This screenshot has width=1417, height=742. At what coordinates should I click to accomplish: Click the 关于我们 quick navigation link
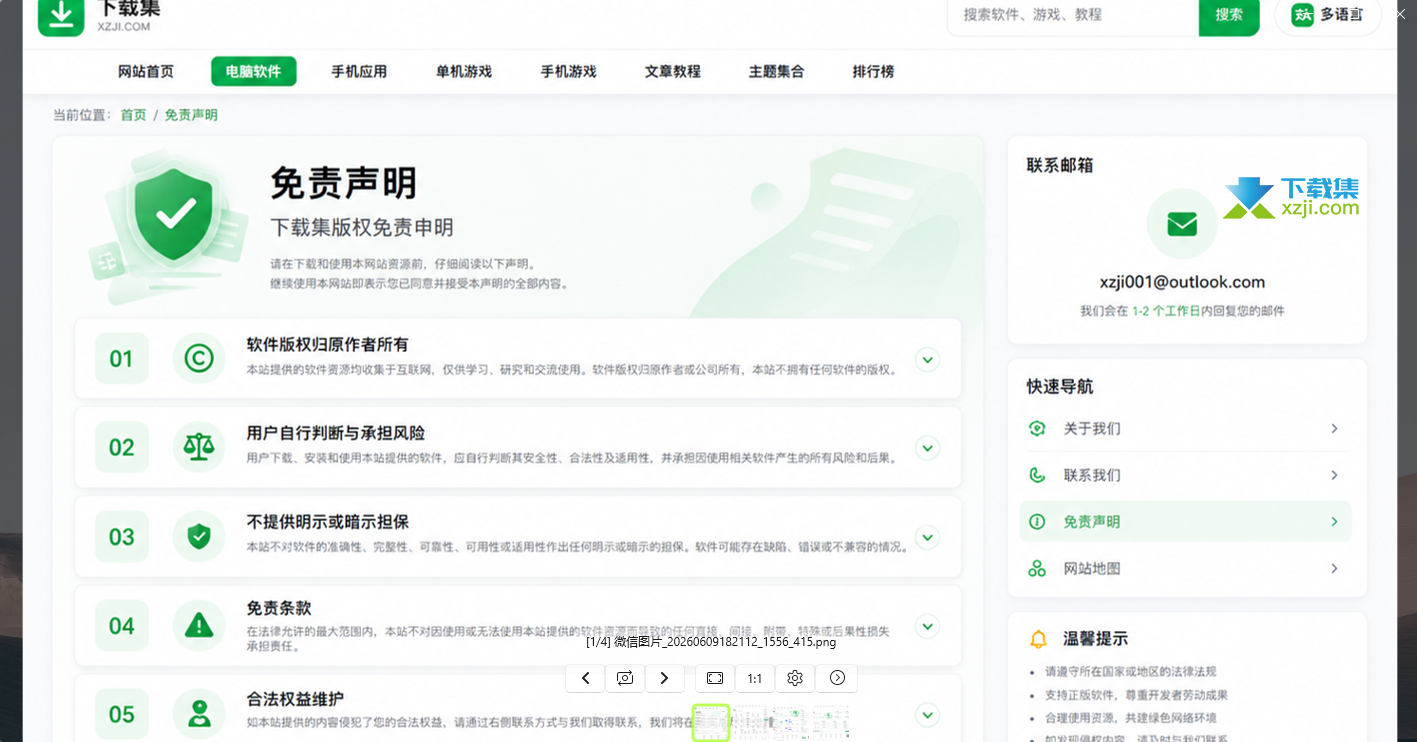pyautogui.click(x=1092, y=429)
